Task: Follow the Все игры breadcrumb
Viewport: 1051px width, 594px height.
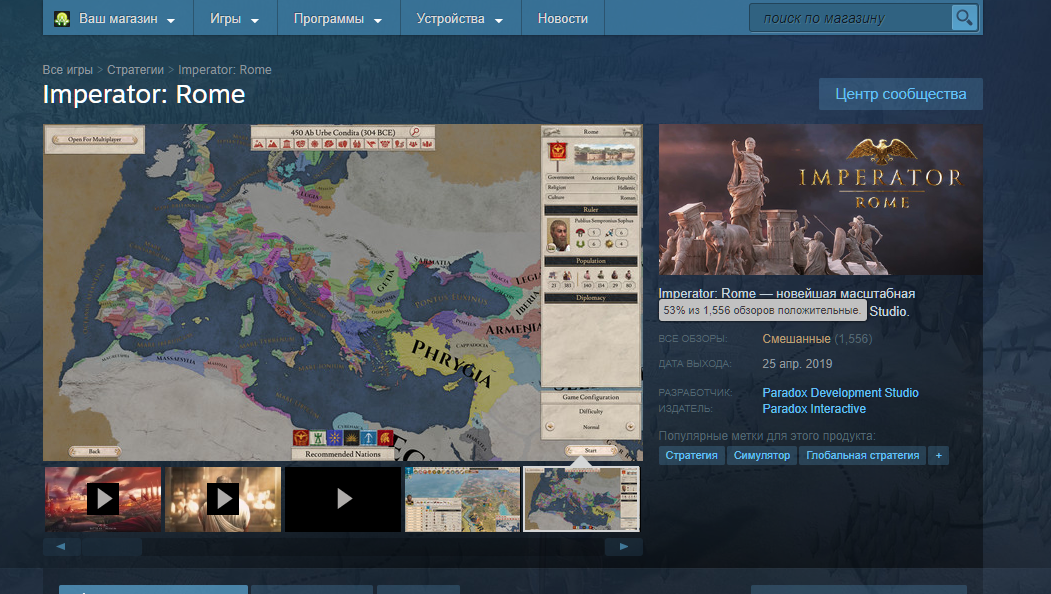Action: click(67, 70)
